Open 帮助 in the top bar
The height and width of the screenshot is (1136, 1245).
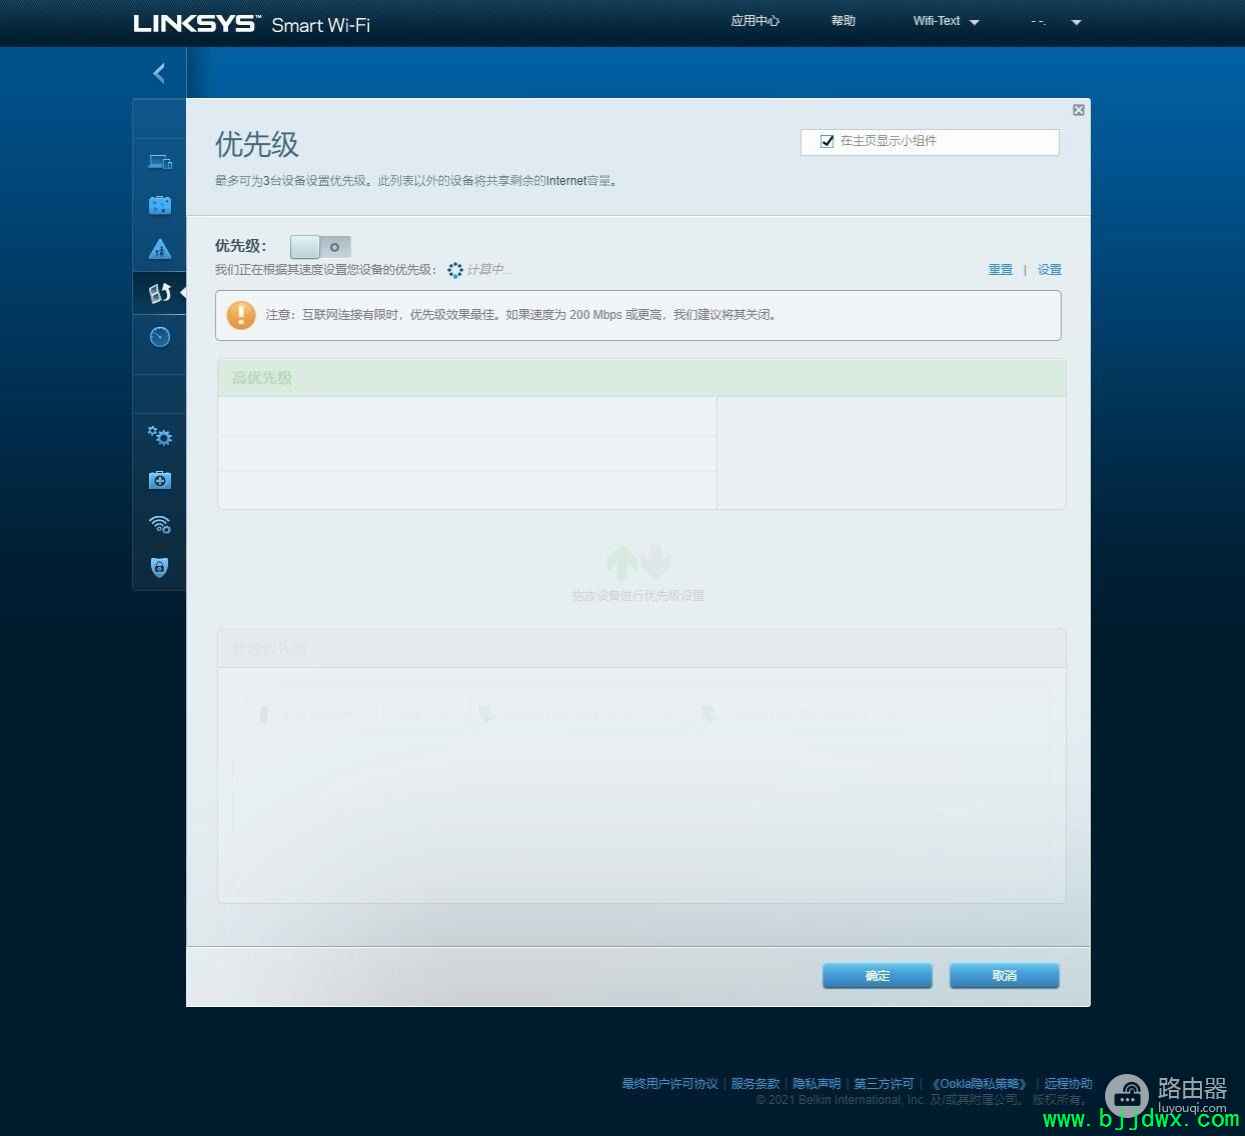tap(843, 21)
